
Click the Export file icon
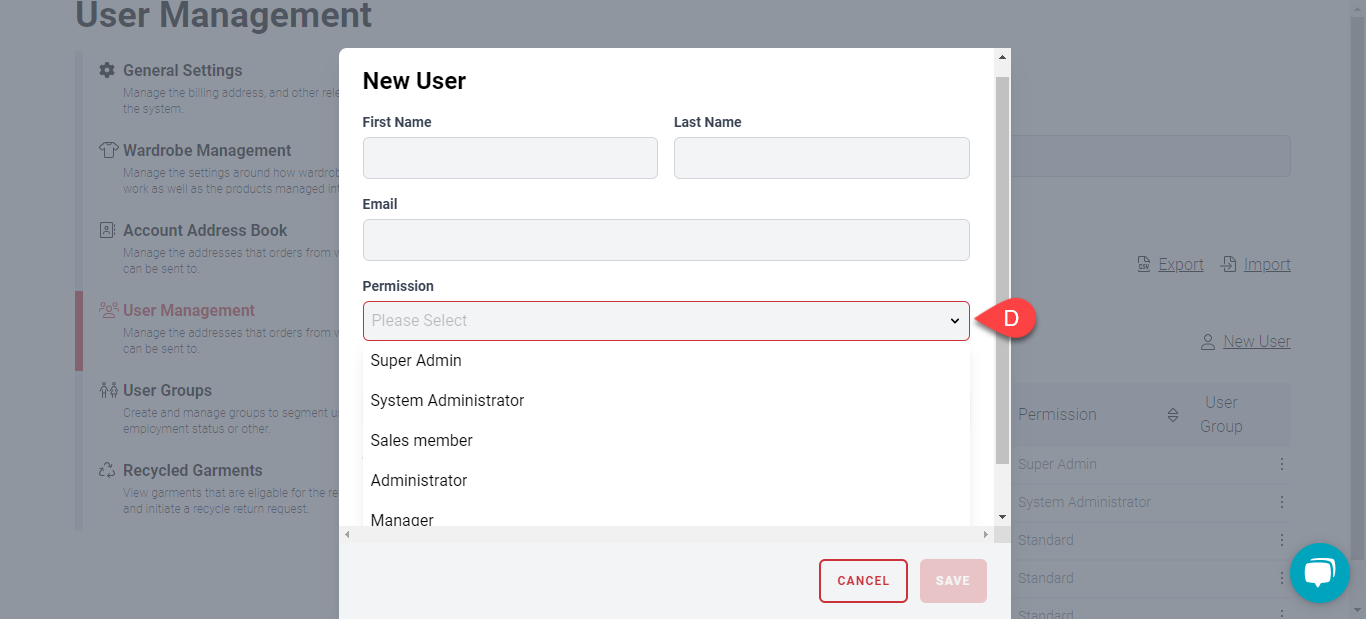click(1144, 265)
